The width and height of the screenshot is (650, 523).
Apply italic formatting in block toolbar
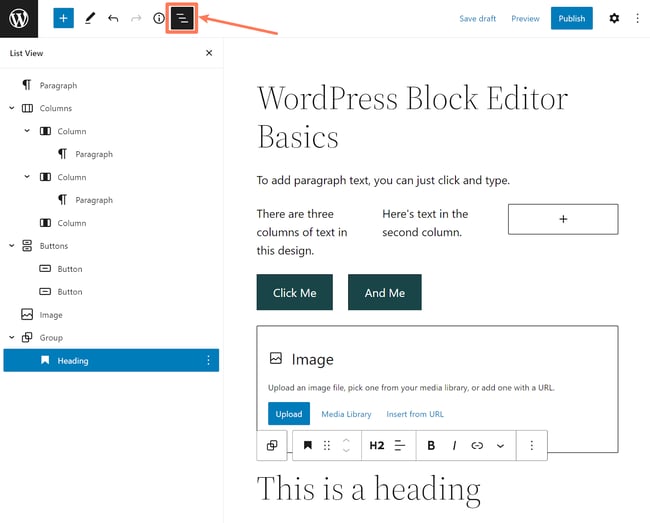point(454,445)
